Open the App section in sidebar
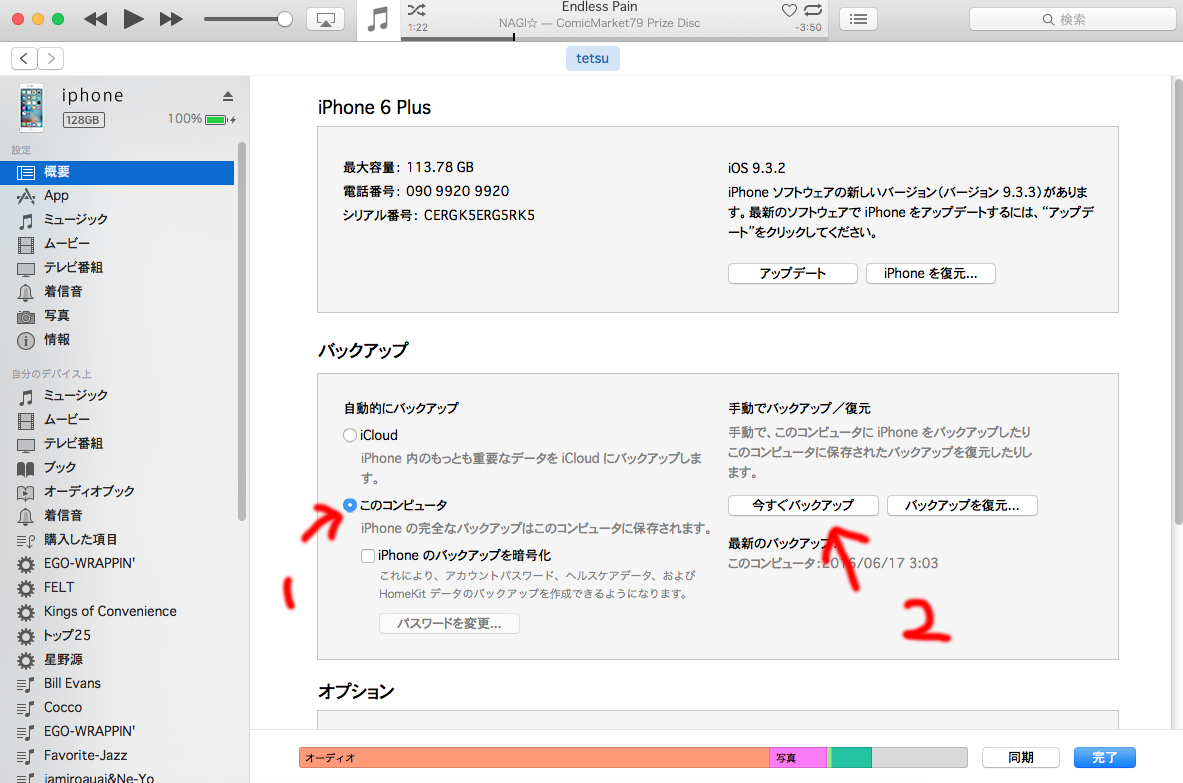The width and height of the screenshot is (1183, 783). (56, 196)
